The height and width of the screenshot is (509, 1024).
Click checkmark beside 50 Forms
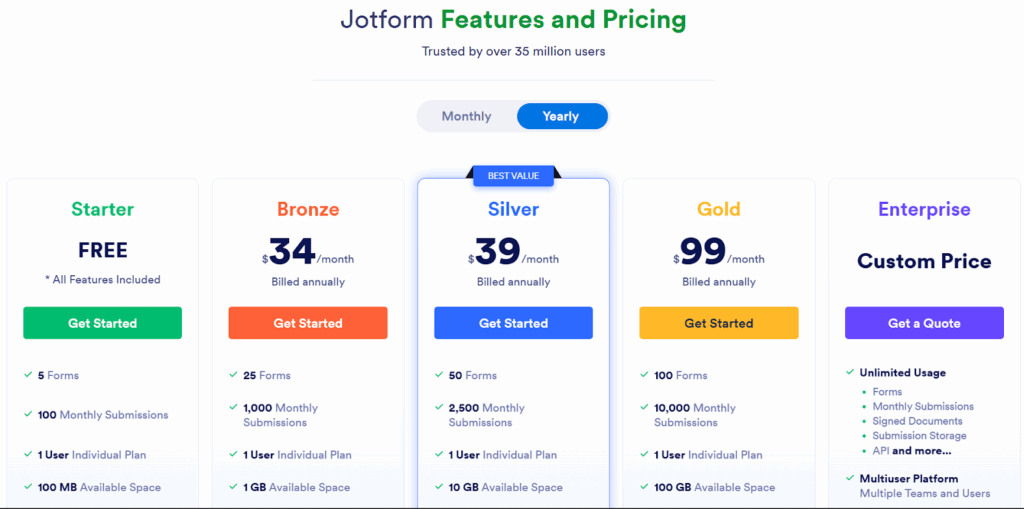[x=439, y=375]
